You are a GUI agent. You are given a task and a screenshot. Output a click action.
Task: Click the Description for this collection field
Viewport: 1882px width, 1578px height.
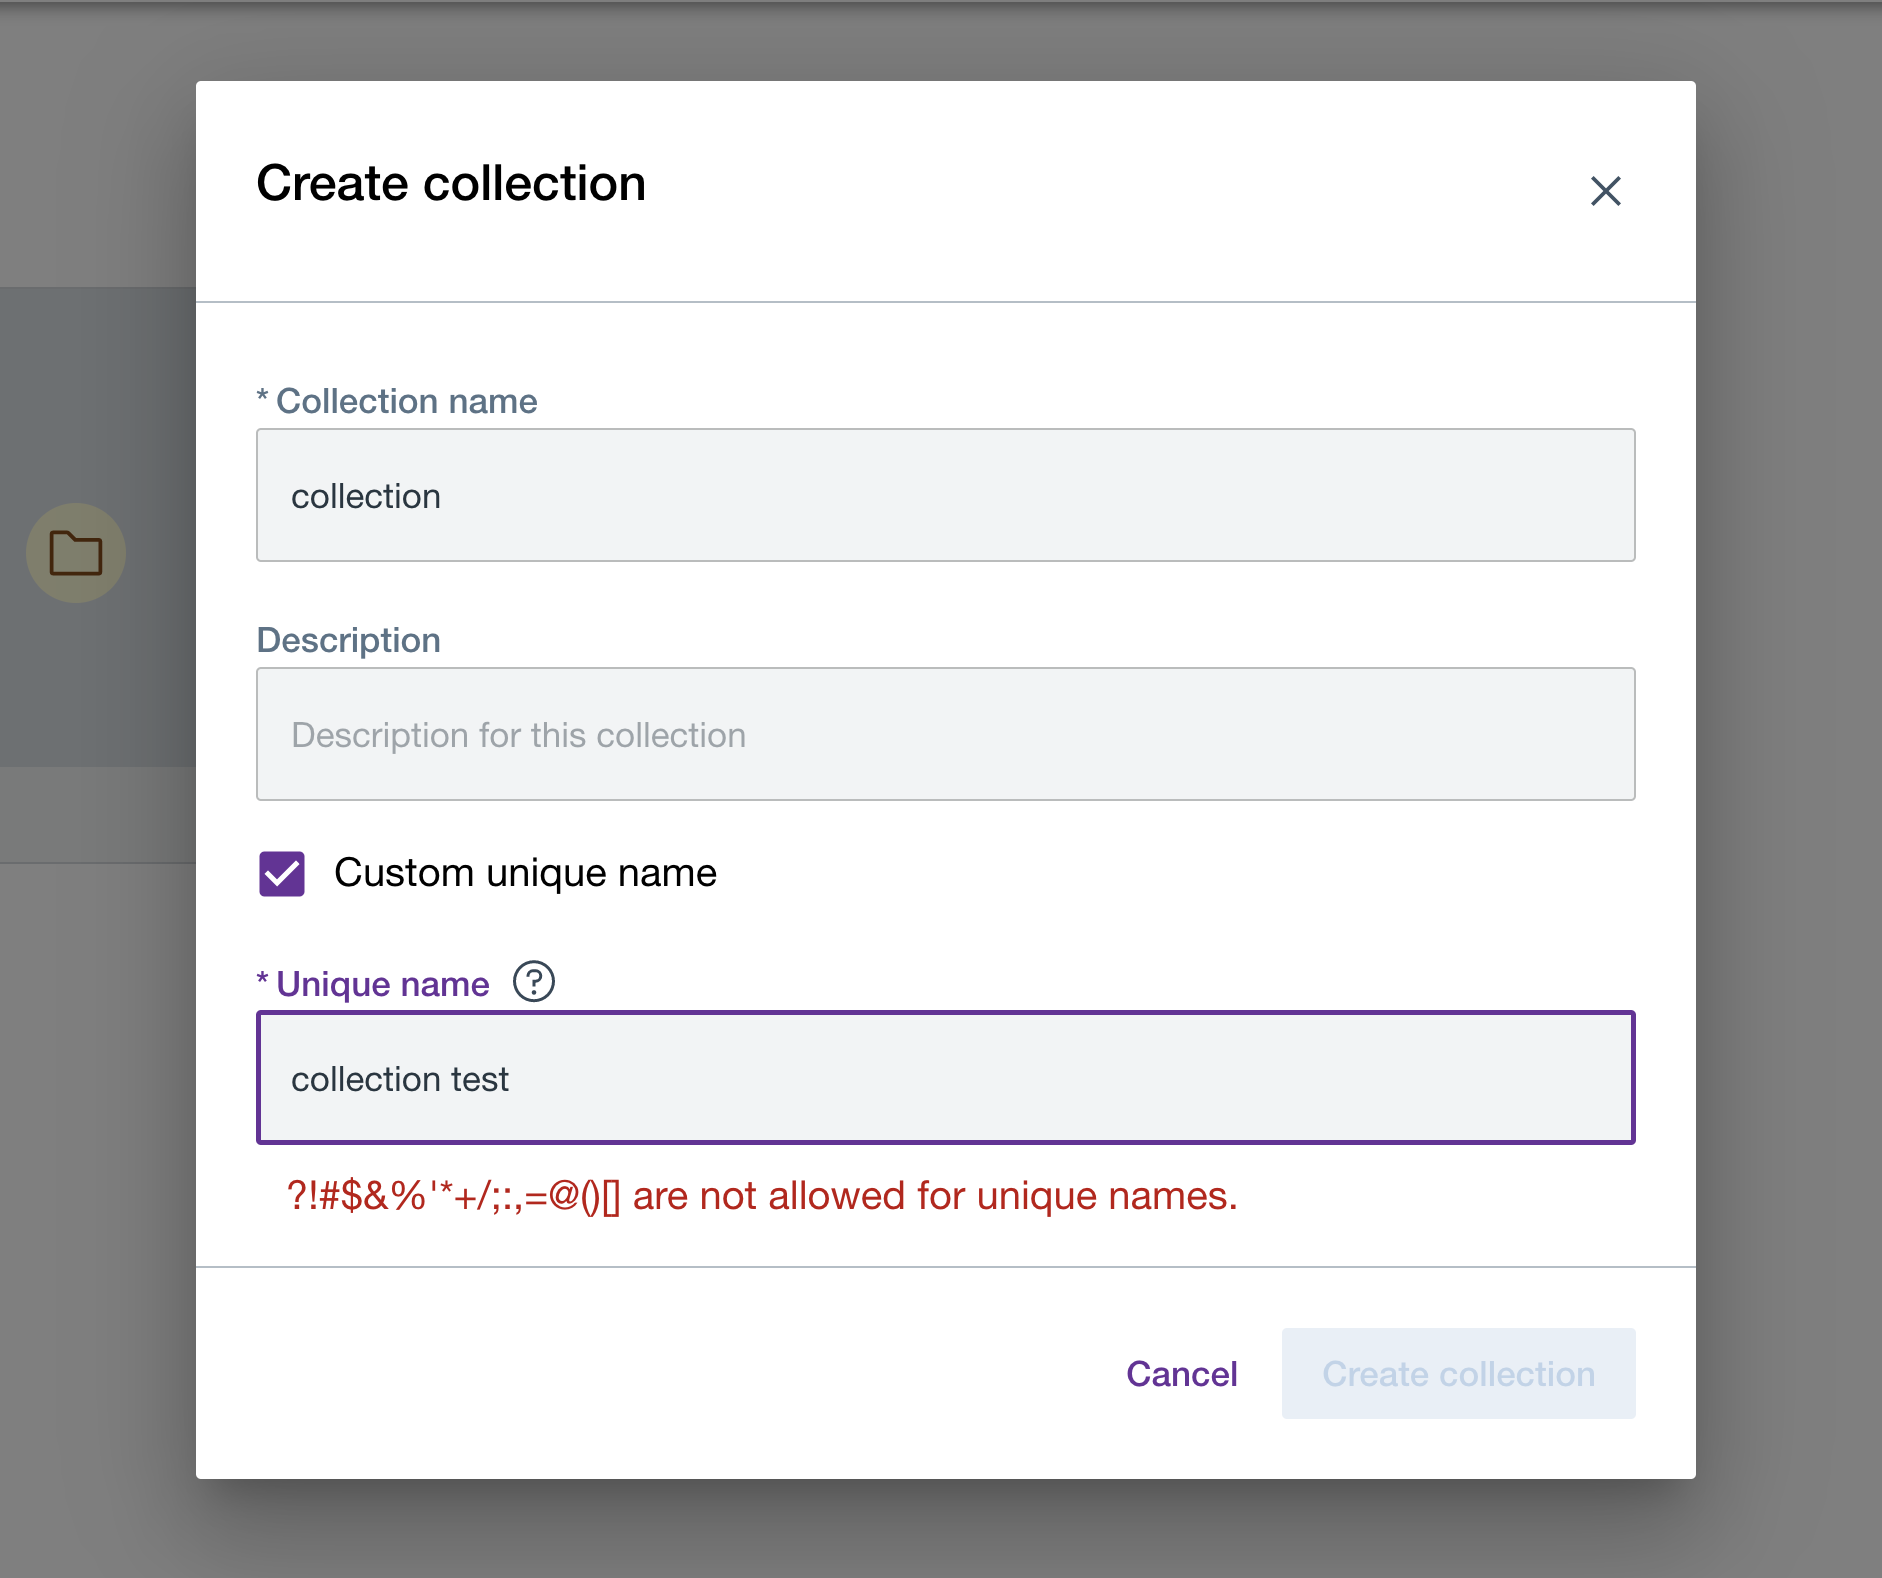[945, 735]
